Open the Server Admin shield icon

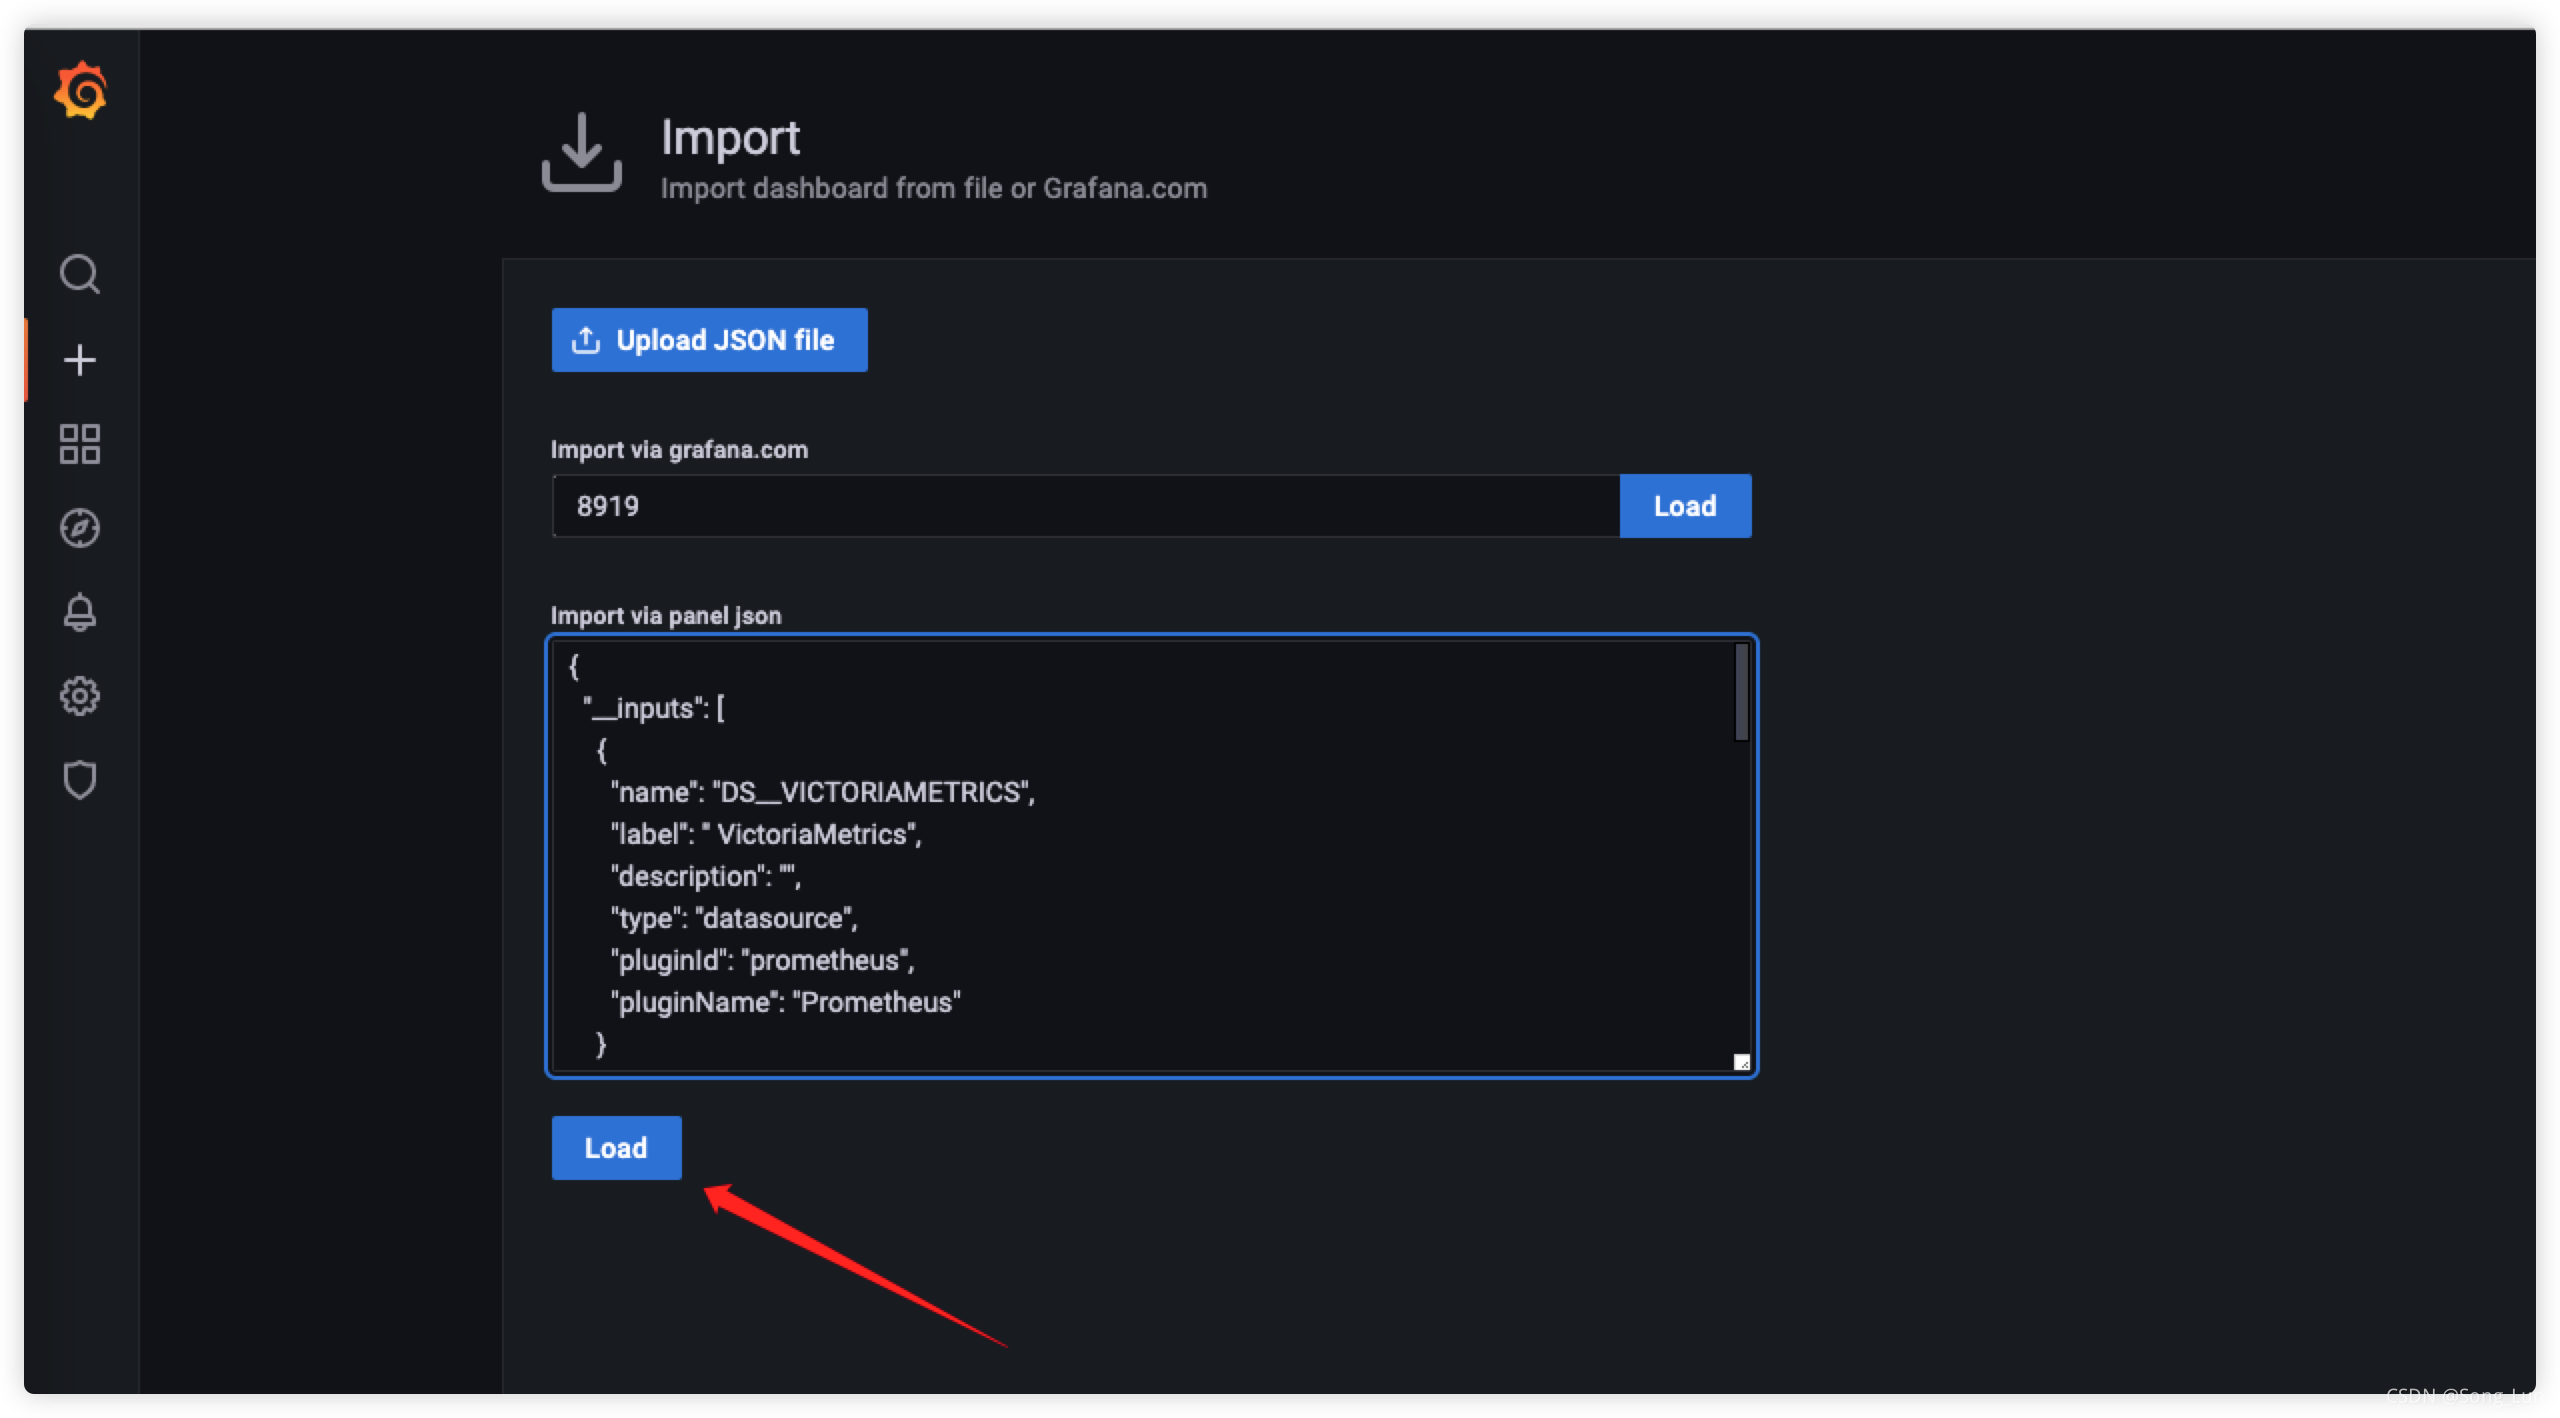[80, 780]
